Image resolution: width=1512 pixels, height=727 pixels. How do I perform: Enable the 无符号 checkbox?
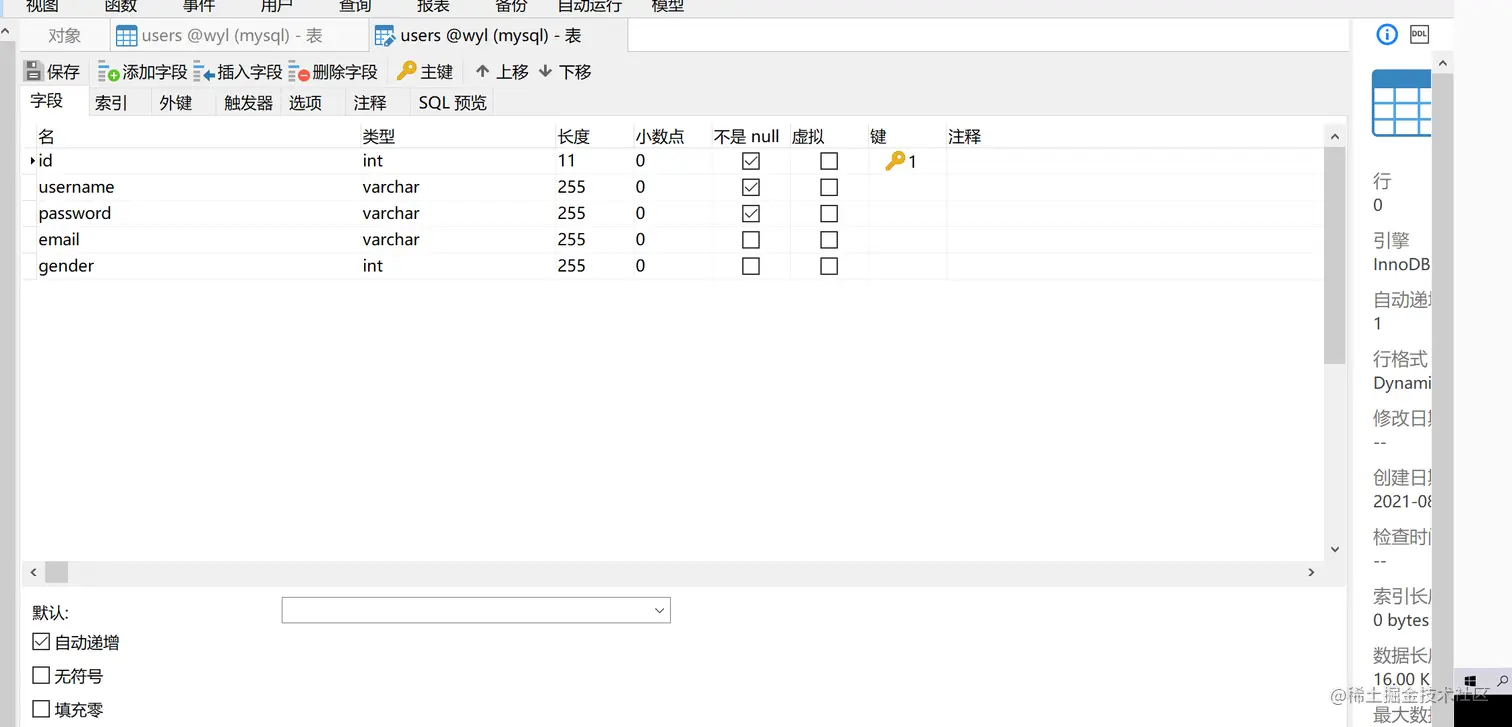tap(41, 676)
